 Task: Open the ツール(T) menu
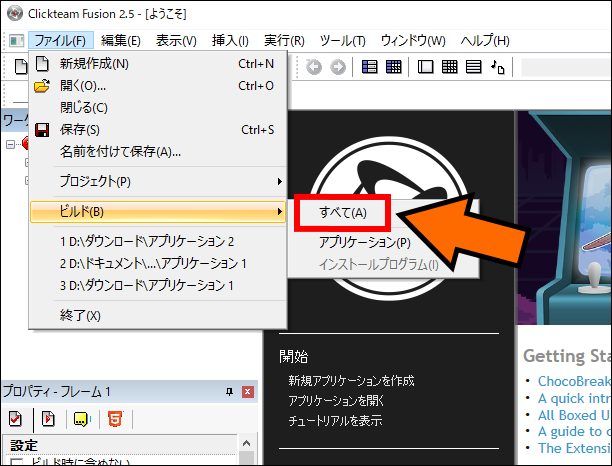pos(342,41)
